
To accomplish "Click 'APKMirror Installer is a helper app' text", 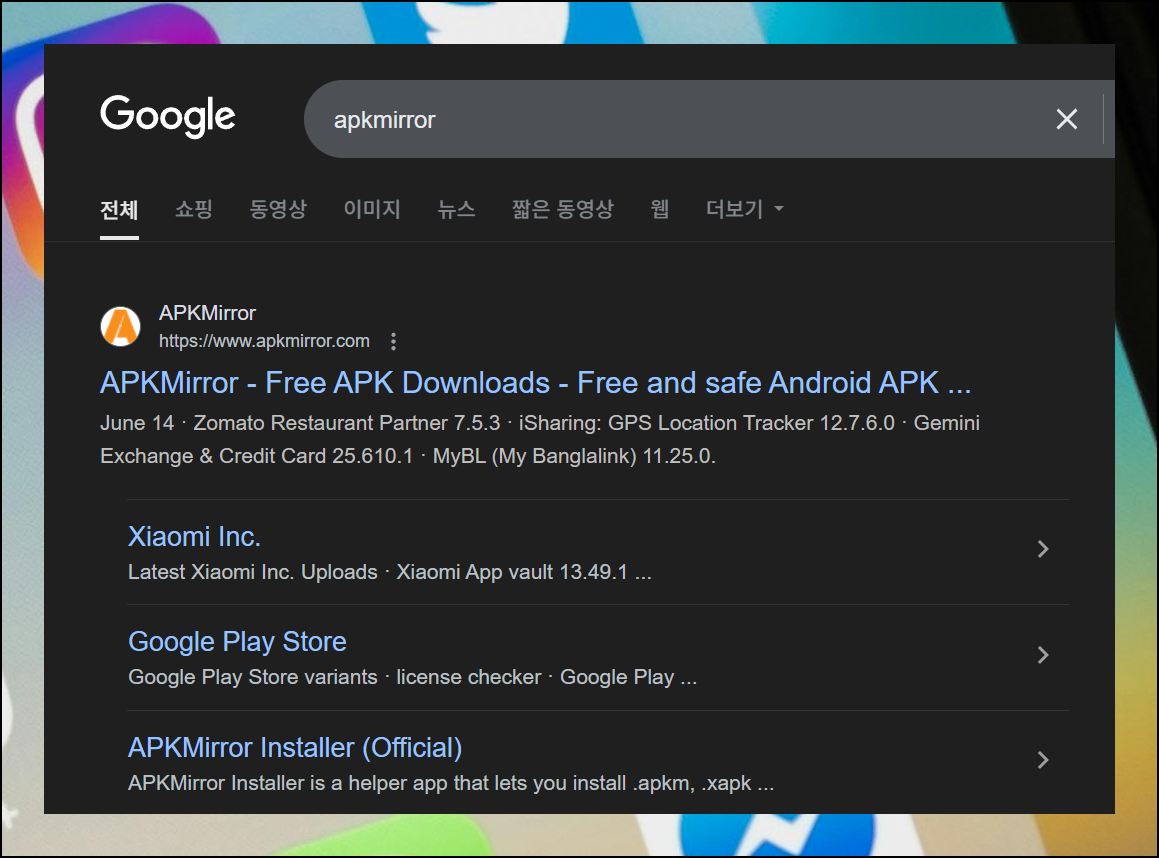I will [x=451, y=783].
